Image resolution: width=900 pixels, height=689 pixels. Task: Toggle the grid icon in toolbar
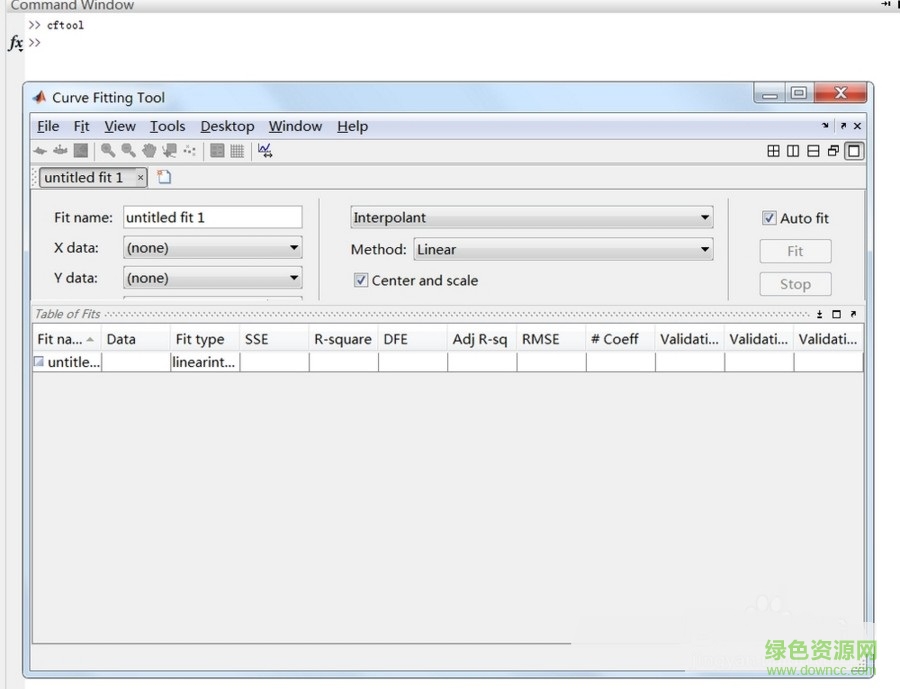(x=237, y=151)
